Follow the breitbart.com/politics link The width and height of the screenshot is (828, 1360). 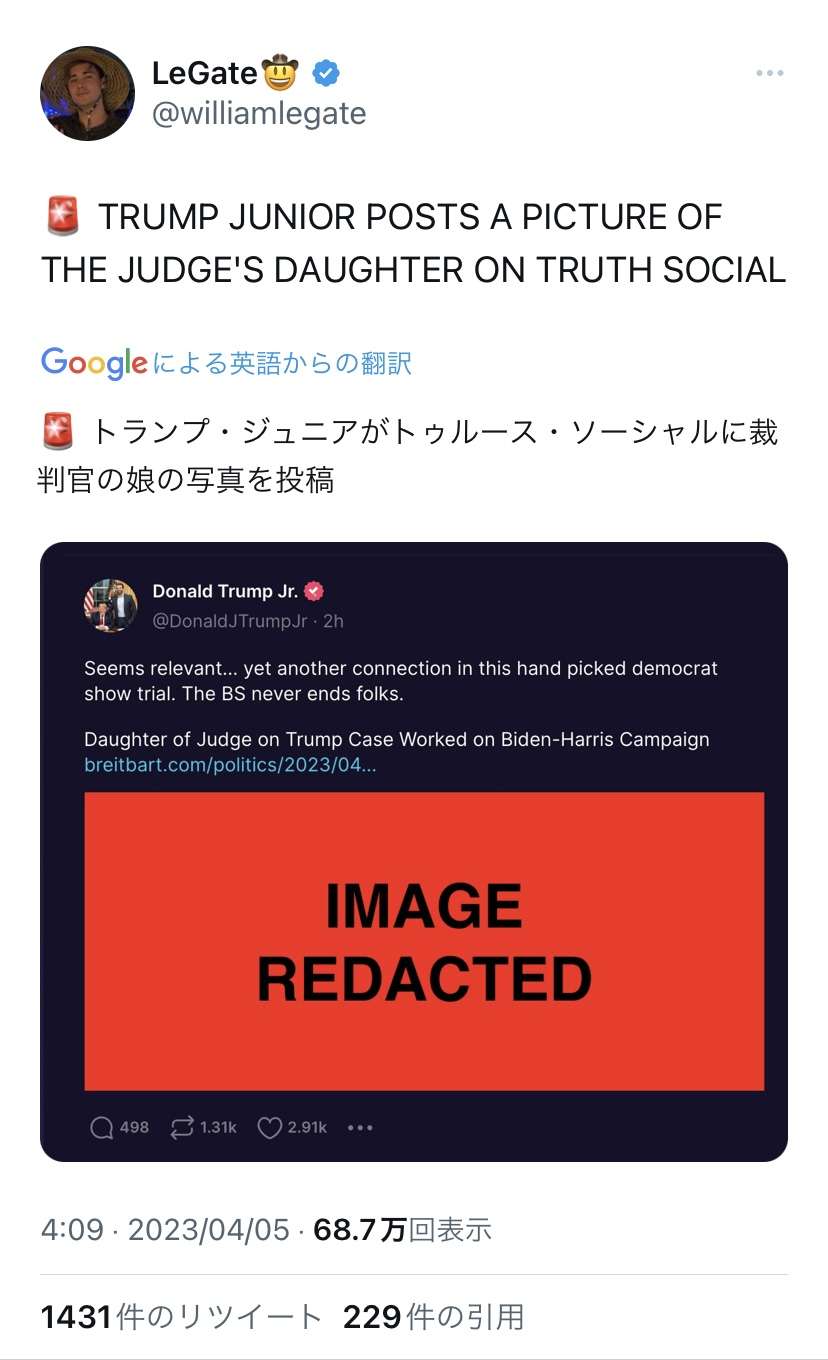230,765
